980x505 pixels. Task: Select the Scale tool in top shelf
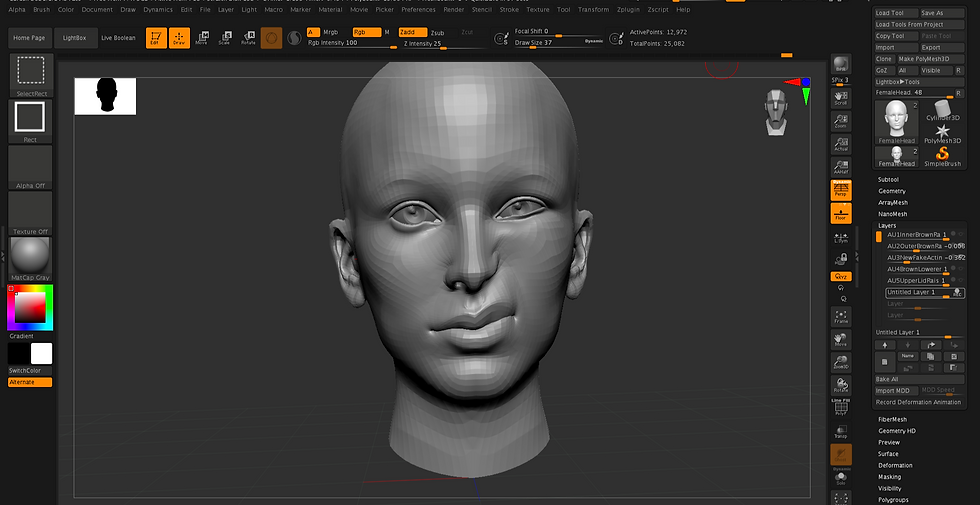(225, 38)
